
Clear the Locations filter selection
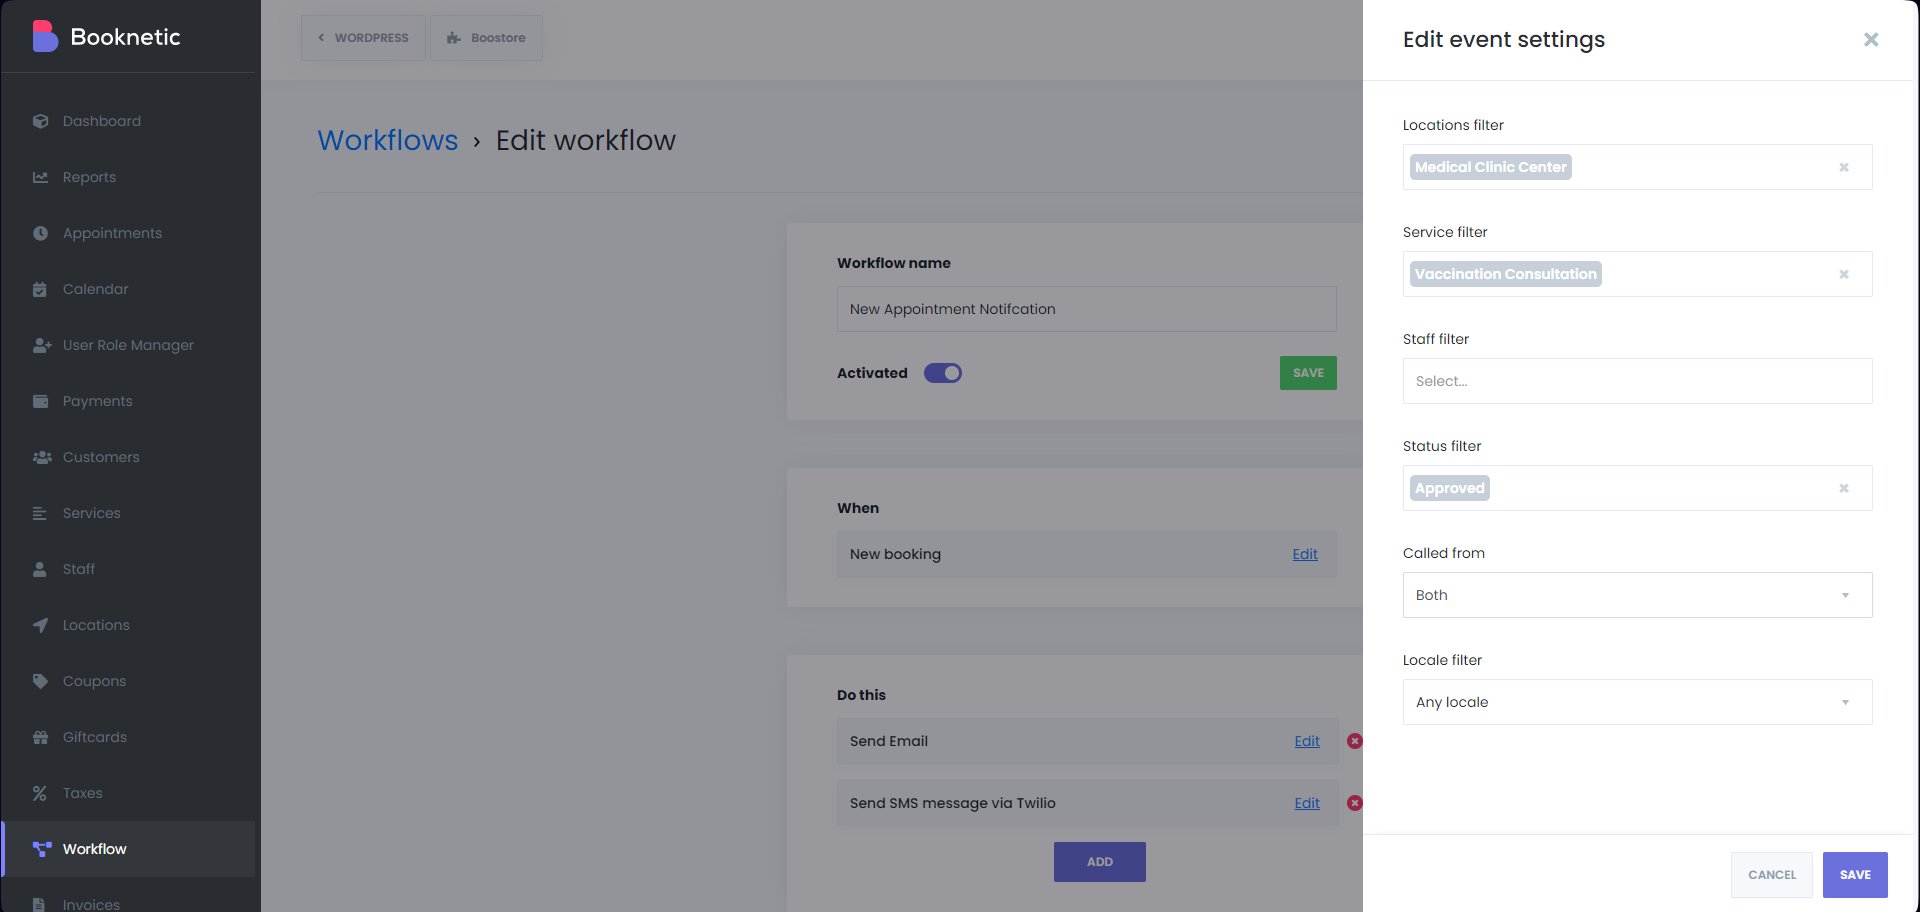pos(1844,167)
